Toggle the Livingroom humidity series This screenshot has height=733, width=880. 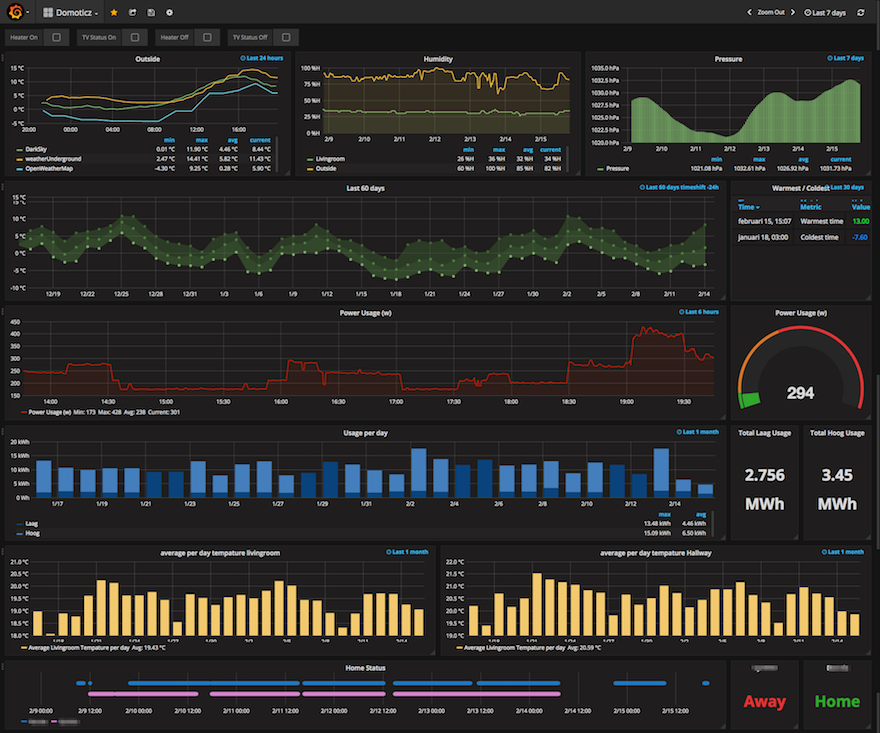[x=331, y=159]
